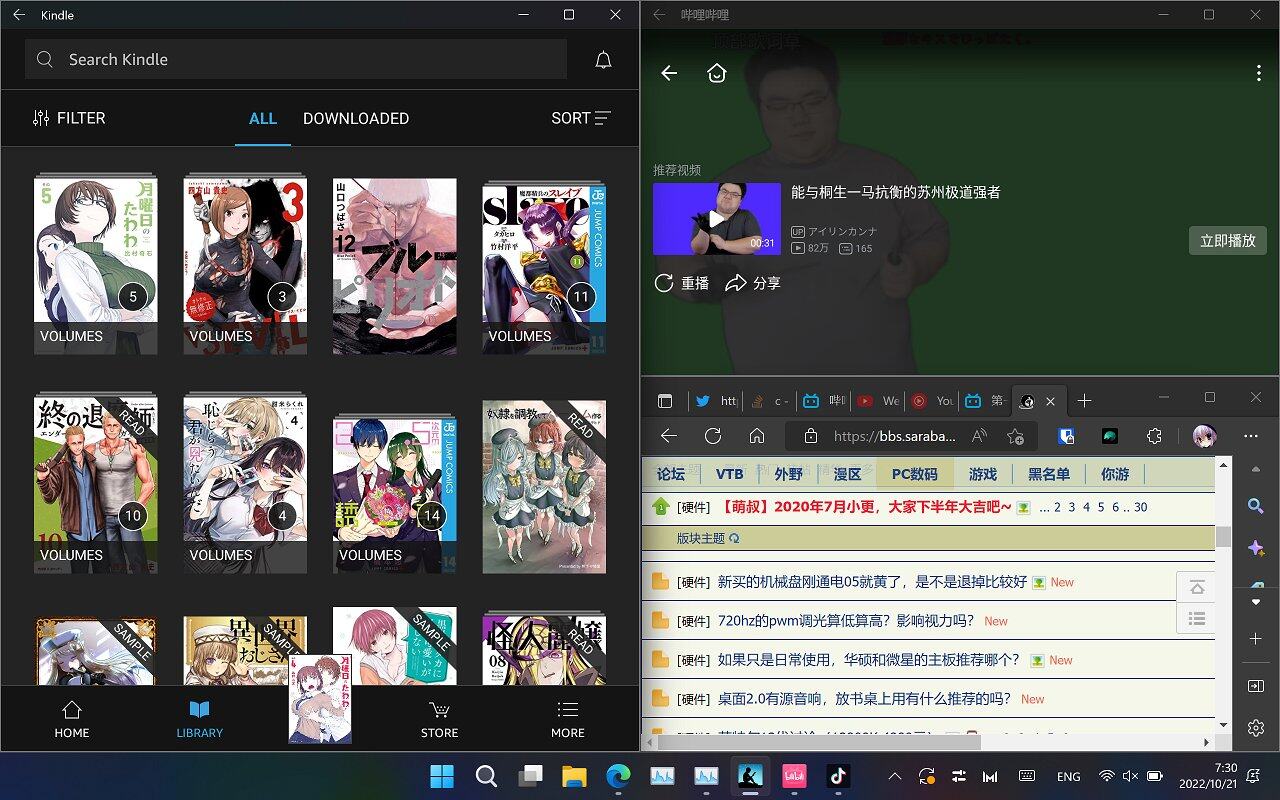Switch to the ALL tab in Kindle

(263, 118)
